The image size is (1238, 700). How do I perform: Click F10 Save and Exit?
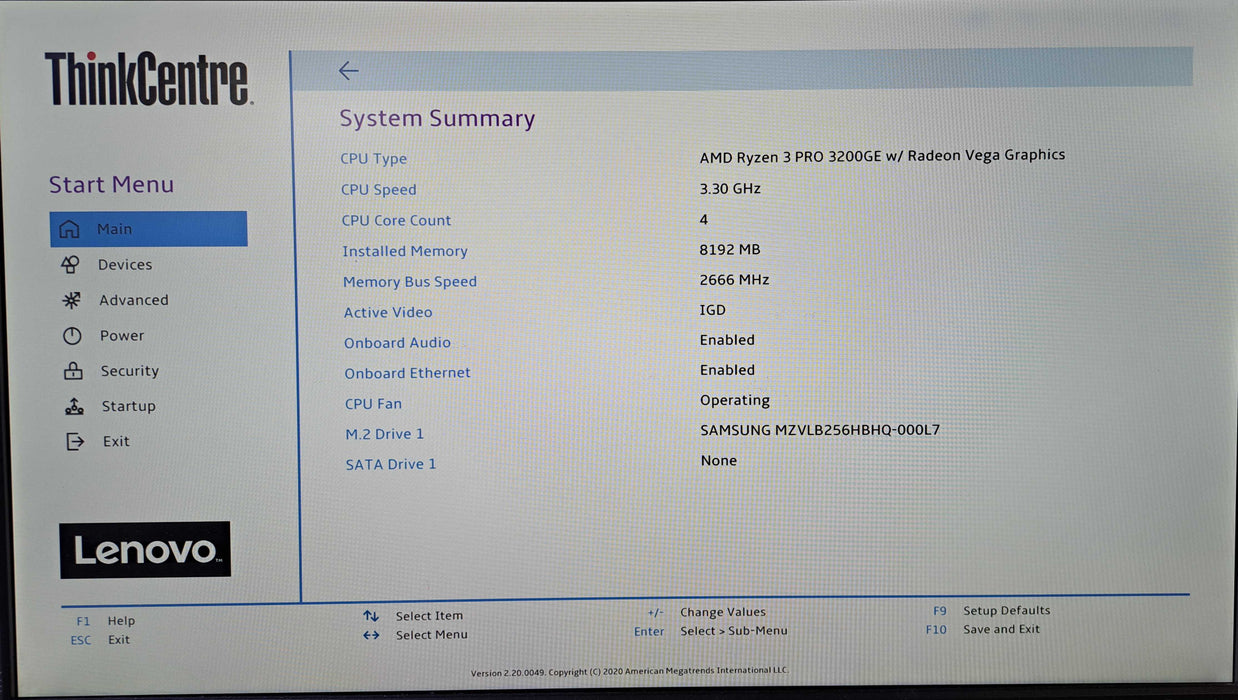pyautogui.click(x=983, y=629)
